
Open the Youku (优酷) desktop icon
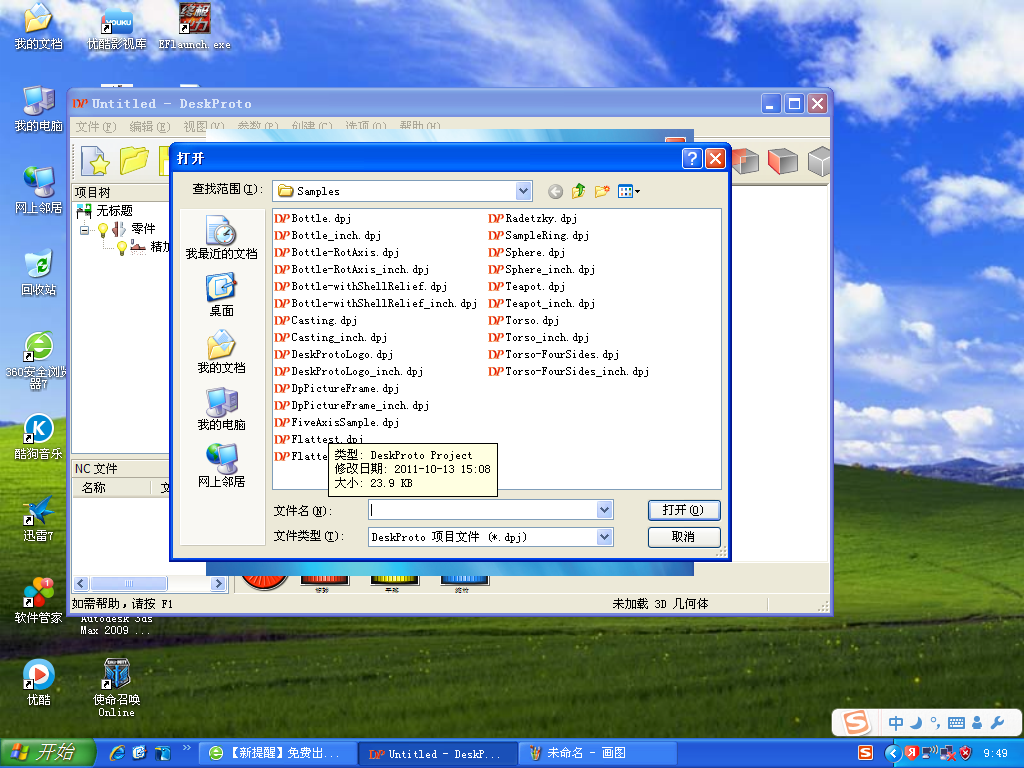39,682
